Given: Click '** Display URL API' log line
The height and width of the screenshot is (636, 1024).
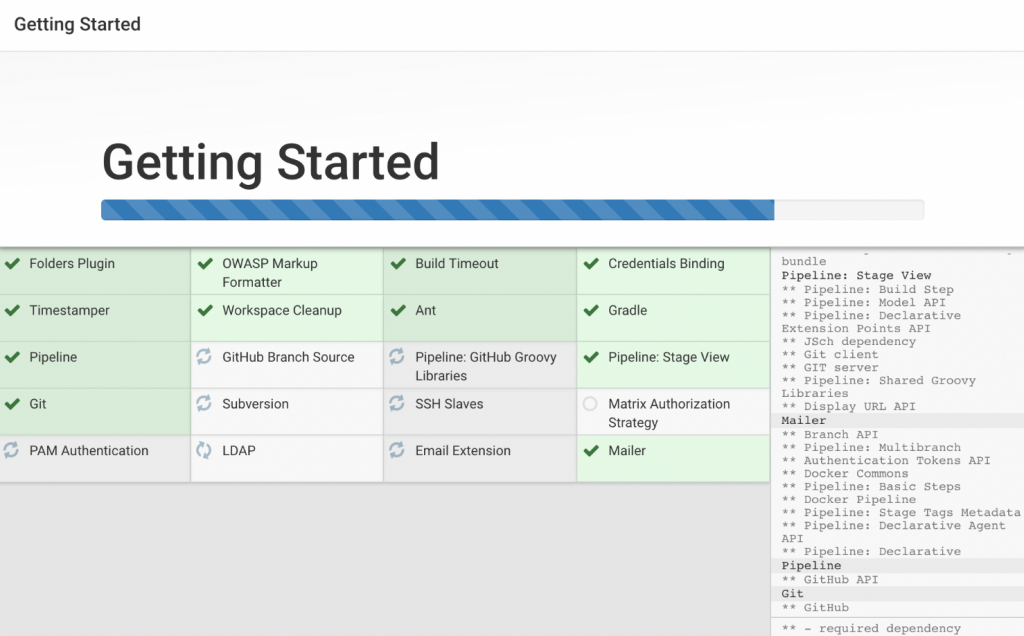Looking at the screenshot, I should click(x=848, y=406).
